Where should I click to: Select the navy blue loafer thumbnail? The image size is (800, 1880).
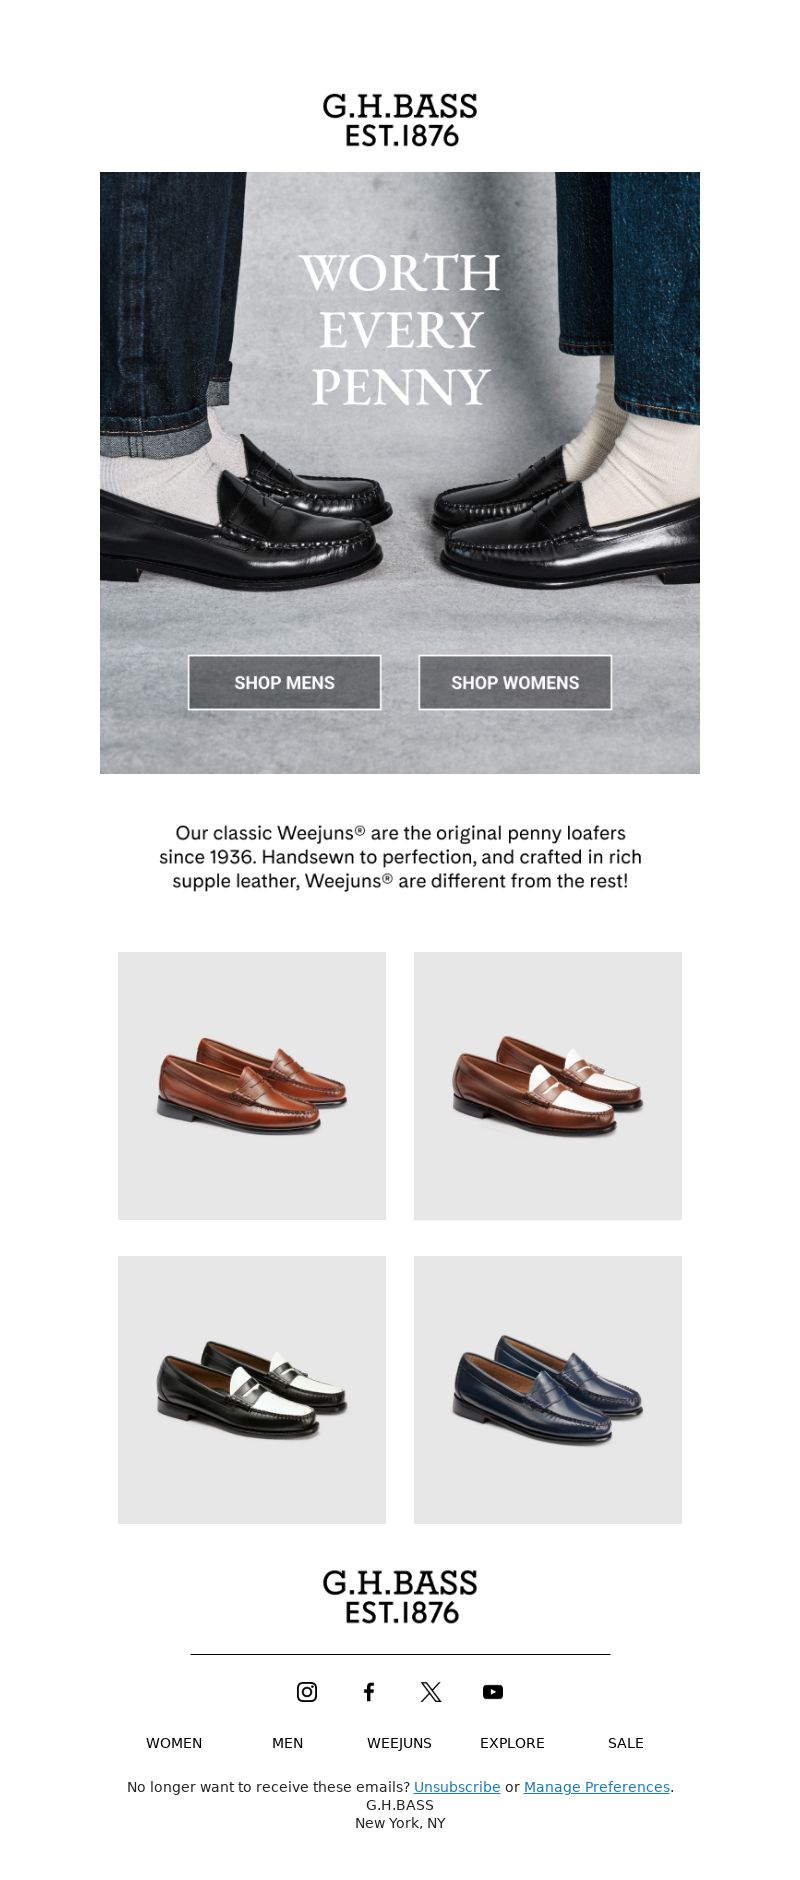pyautogui.click(x=548, y=1389)
